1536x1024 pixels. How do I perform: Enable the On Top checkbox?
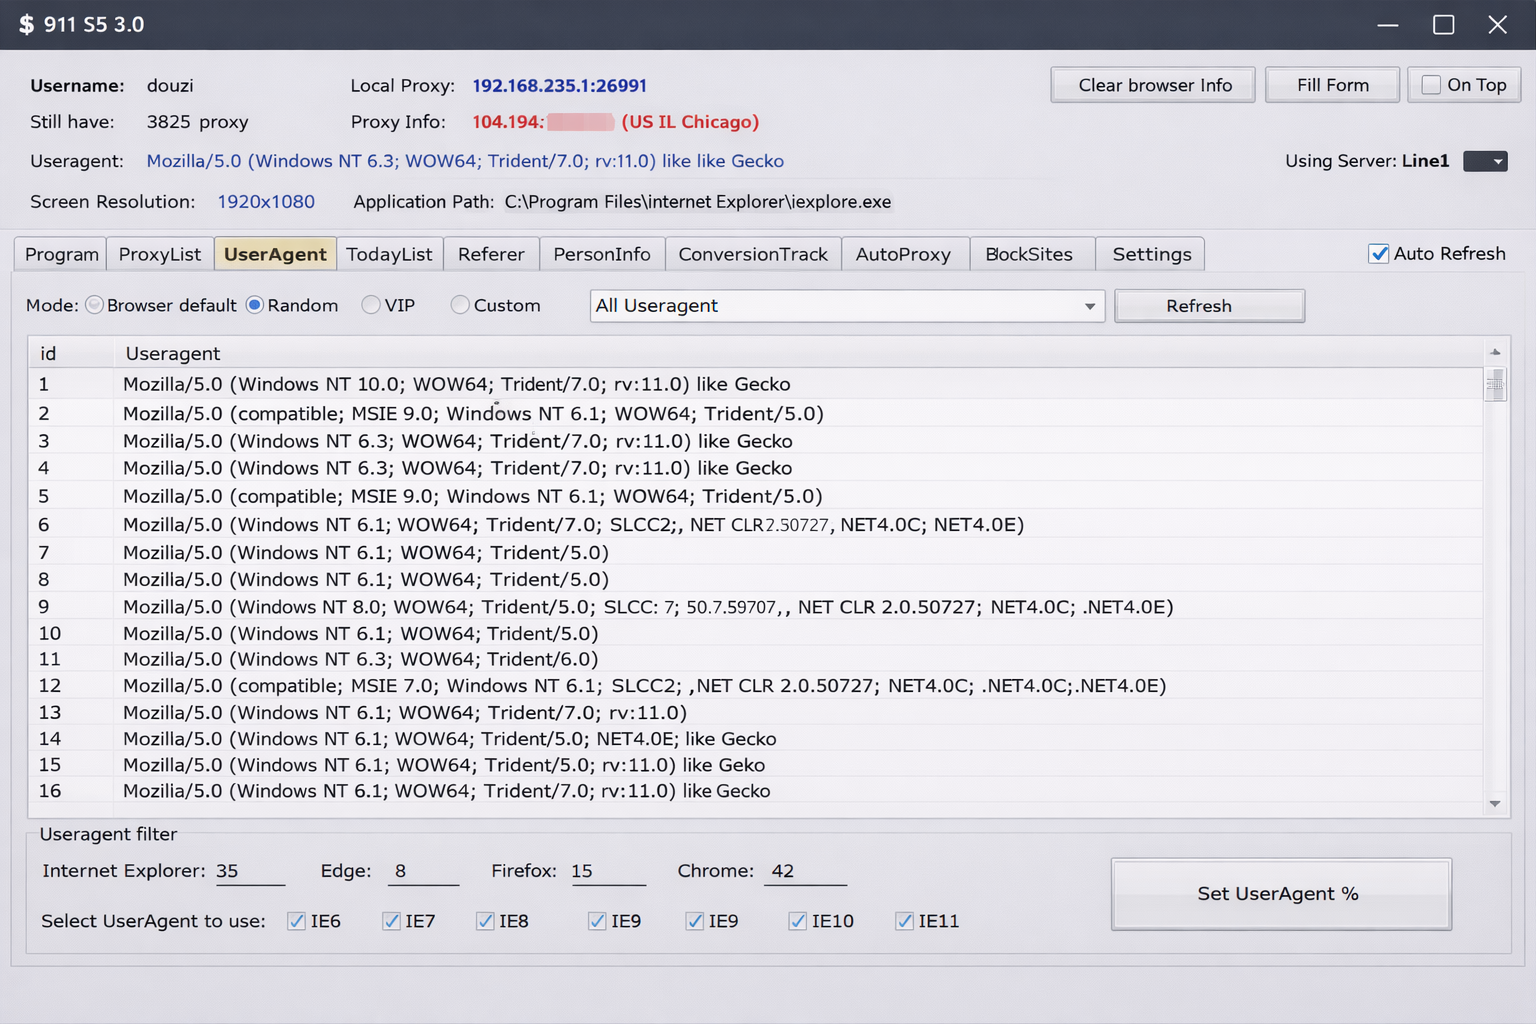point(1430,85)
